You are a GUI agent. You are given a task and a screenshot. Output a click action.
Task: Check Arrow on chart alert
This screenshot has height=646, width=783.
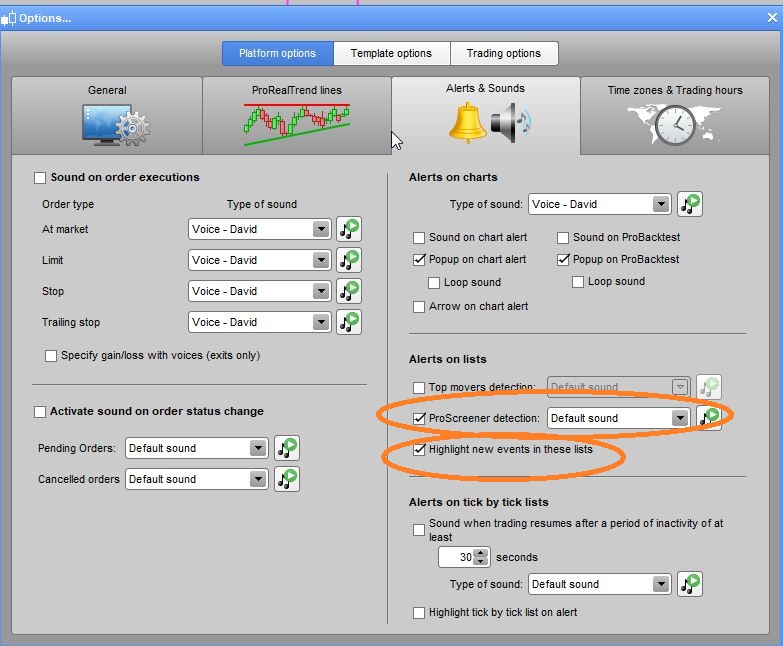419,307
